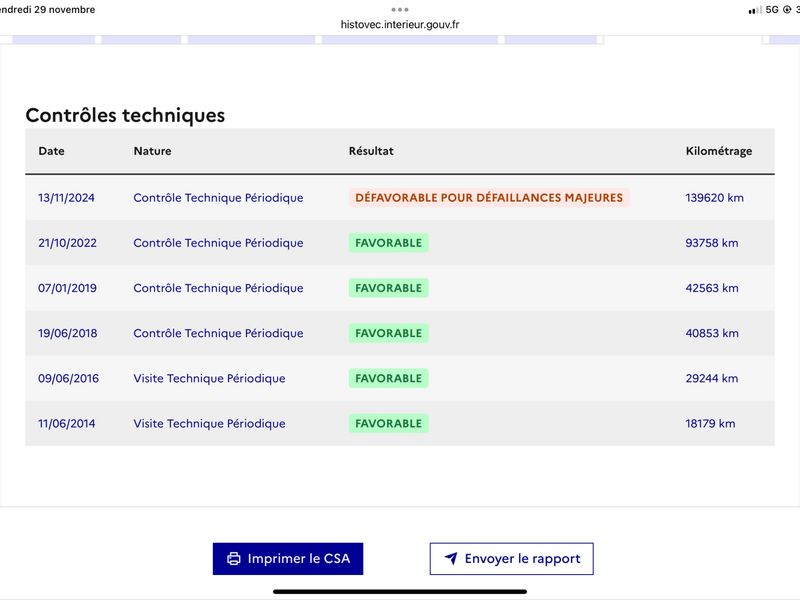Screen dimensions: 800x600
Task: Click the date 07/01/2019
Action: pos(67,288)
